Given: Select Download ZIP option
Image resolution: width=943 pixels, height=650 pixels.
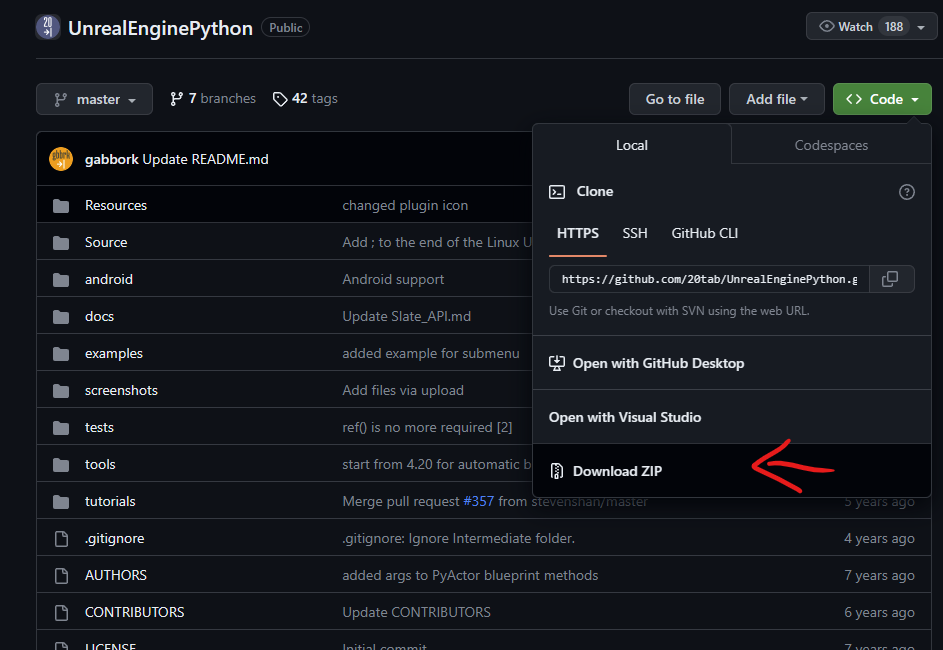Looking at the screenshot, I should 617,470.
